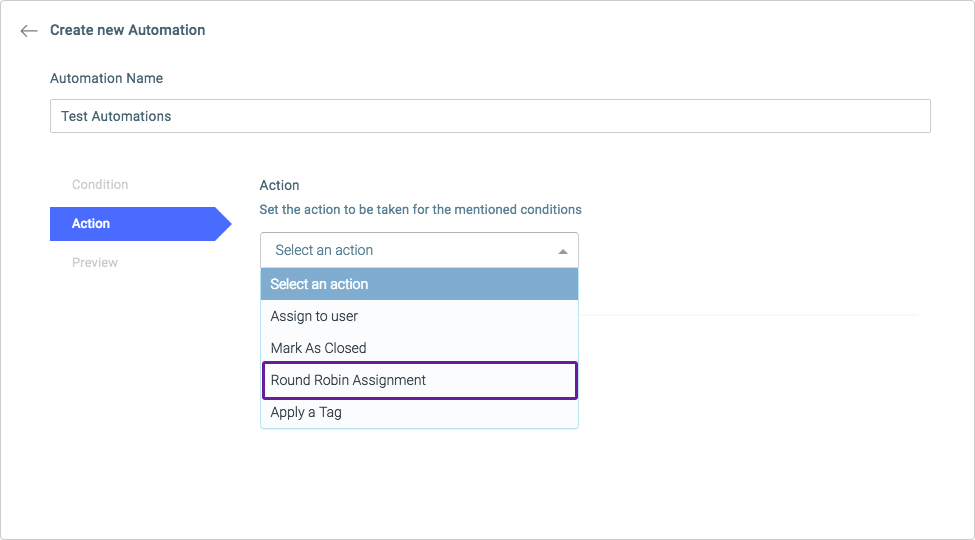Click the Automation Name label

click(106, 78)
